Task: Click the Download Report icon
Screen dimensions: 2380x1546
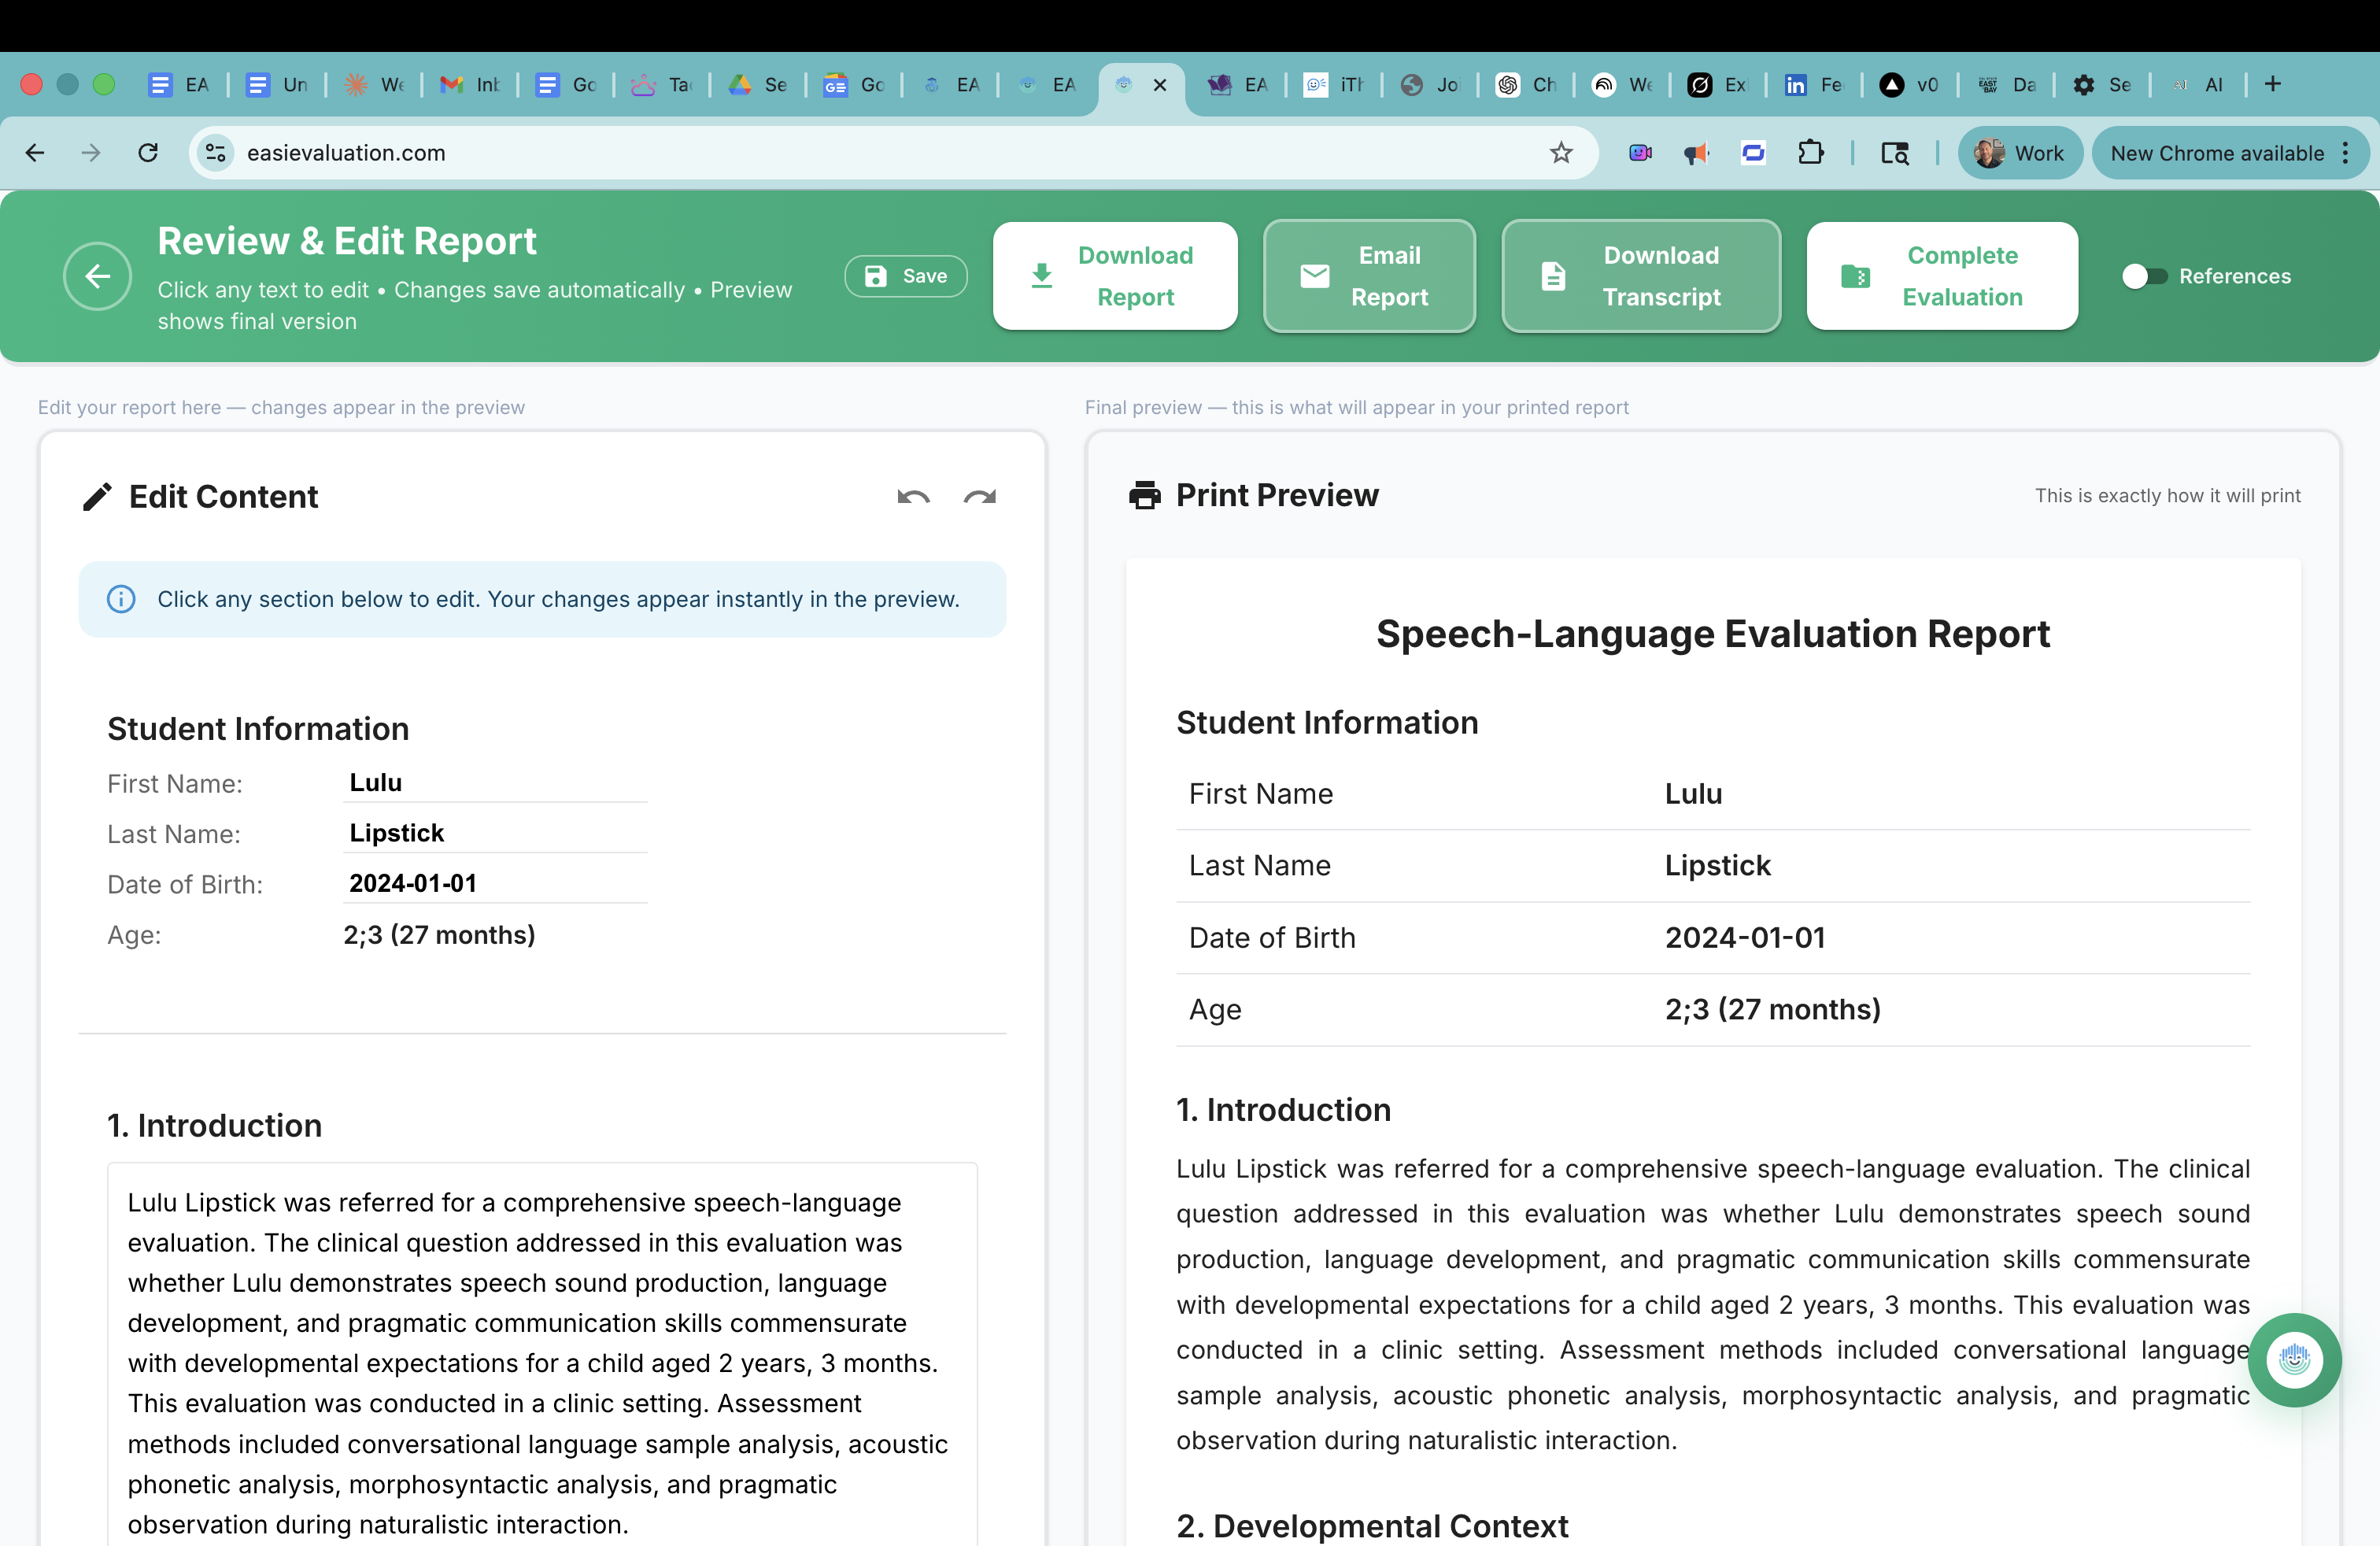Action: click(x=1042, y=276)
